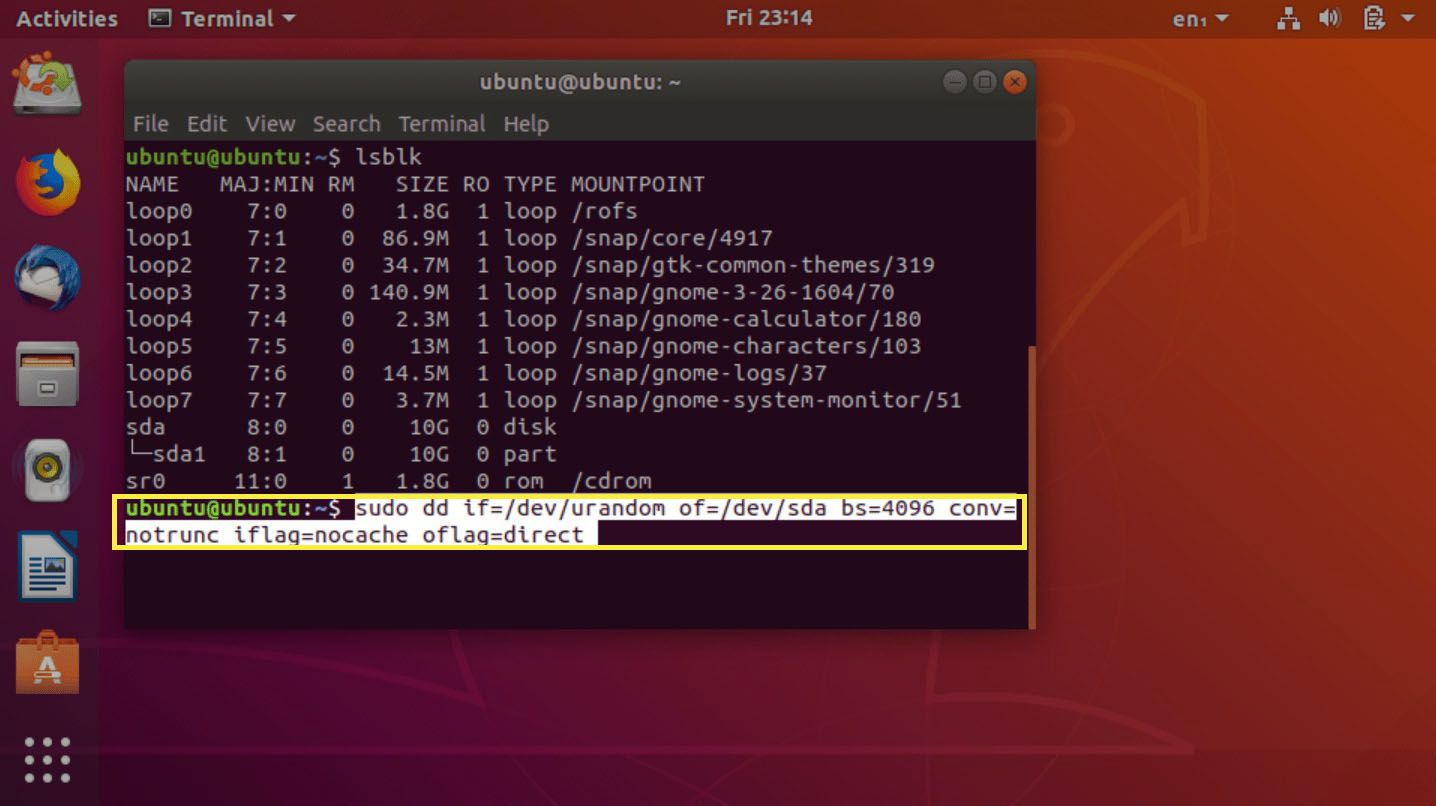This screenshot has height=806, width=1436.
Task: Open the Fri 23:14 clock calendar
Action: point(769,18)
